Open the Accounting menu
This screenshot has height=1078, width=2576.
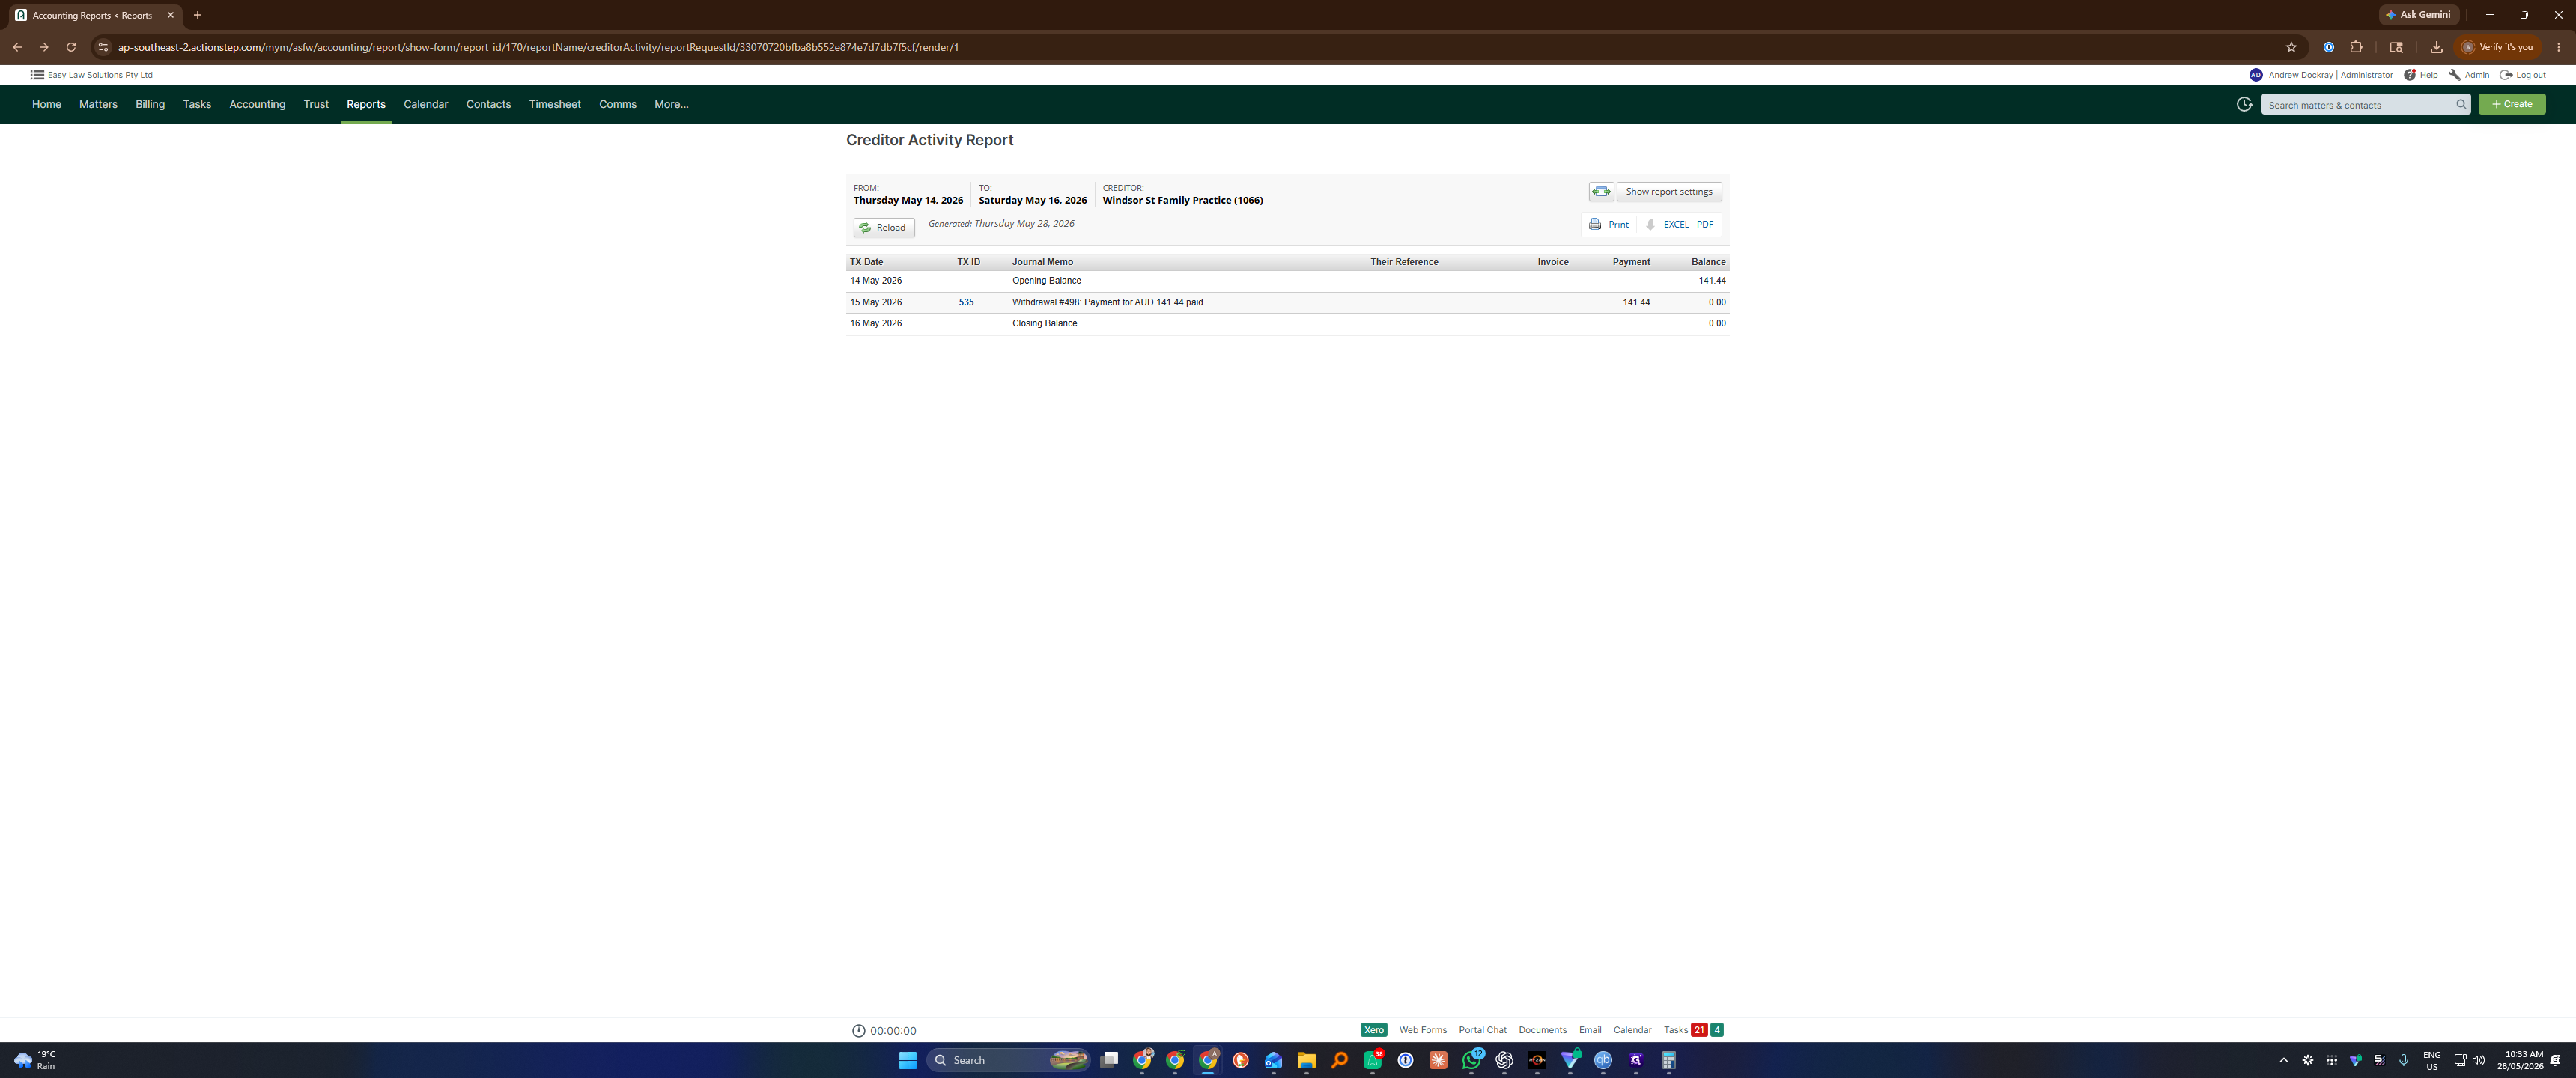point(257,104)
